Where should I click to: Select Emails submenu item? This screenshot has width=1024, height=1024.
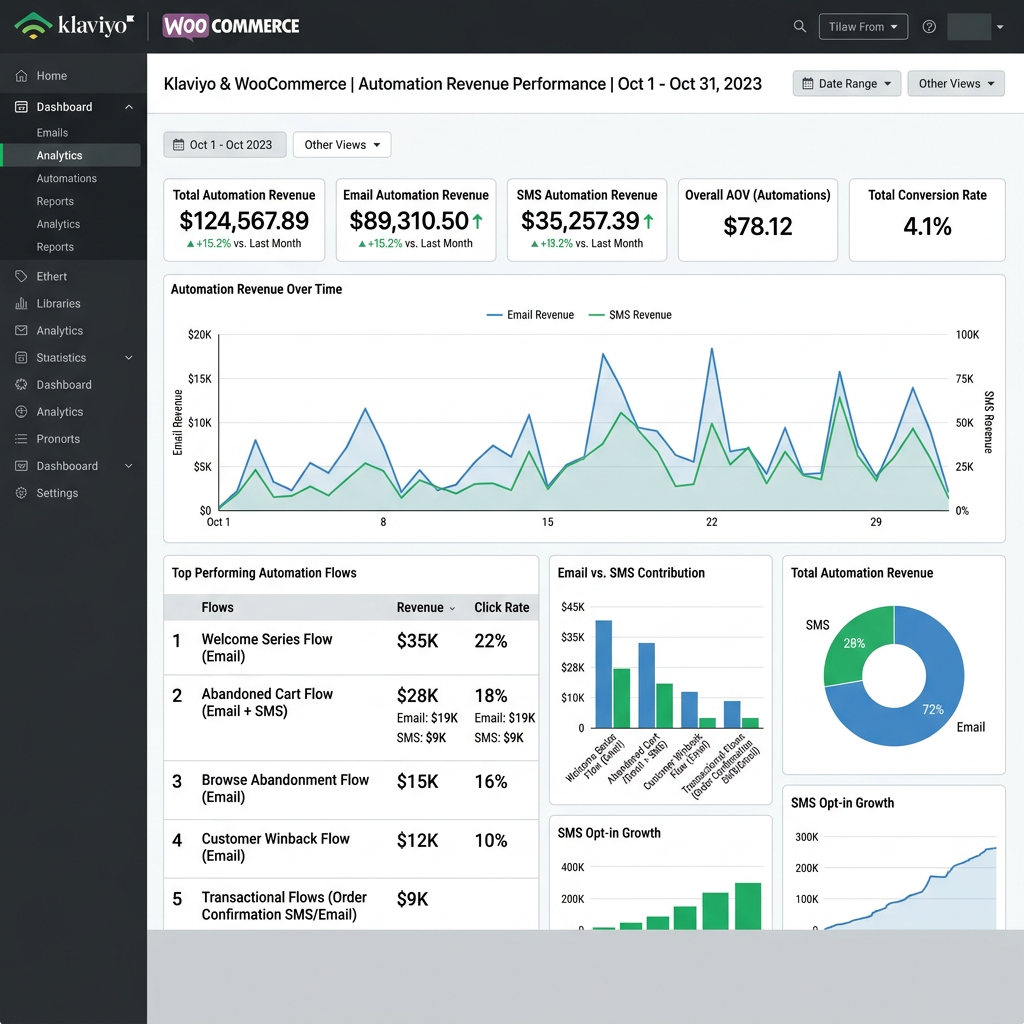point(52,133)
